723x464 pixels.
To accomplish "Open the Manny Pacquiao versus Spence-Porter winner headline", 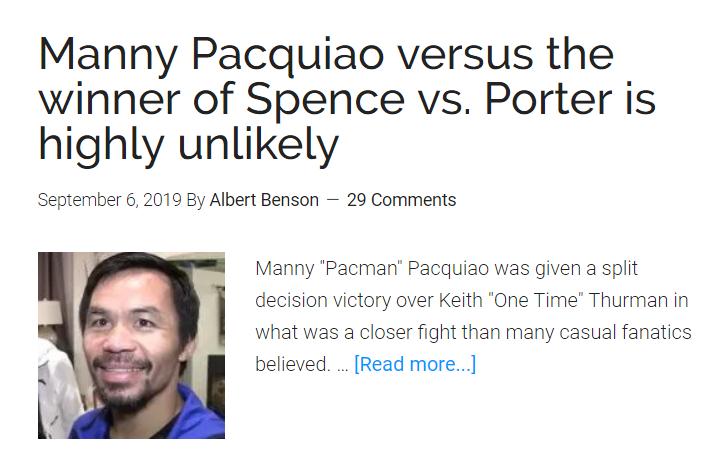I will pos(347,99).
